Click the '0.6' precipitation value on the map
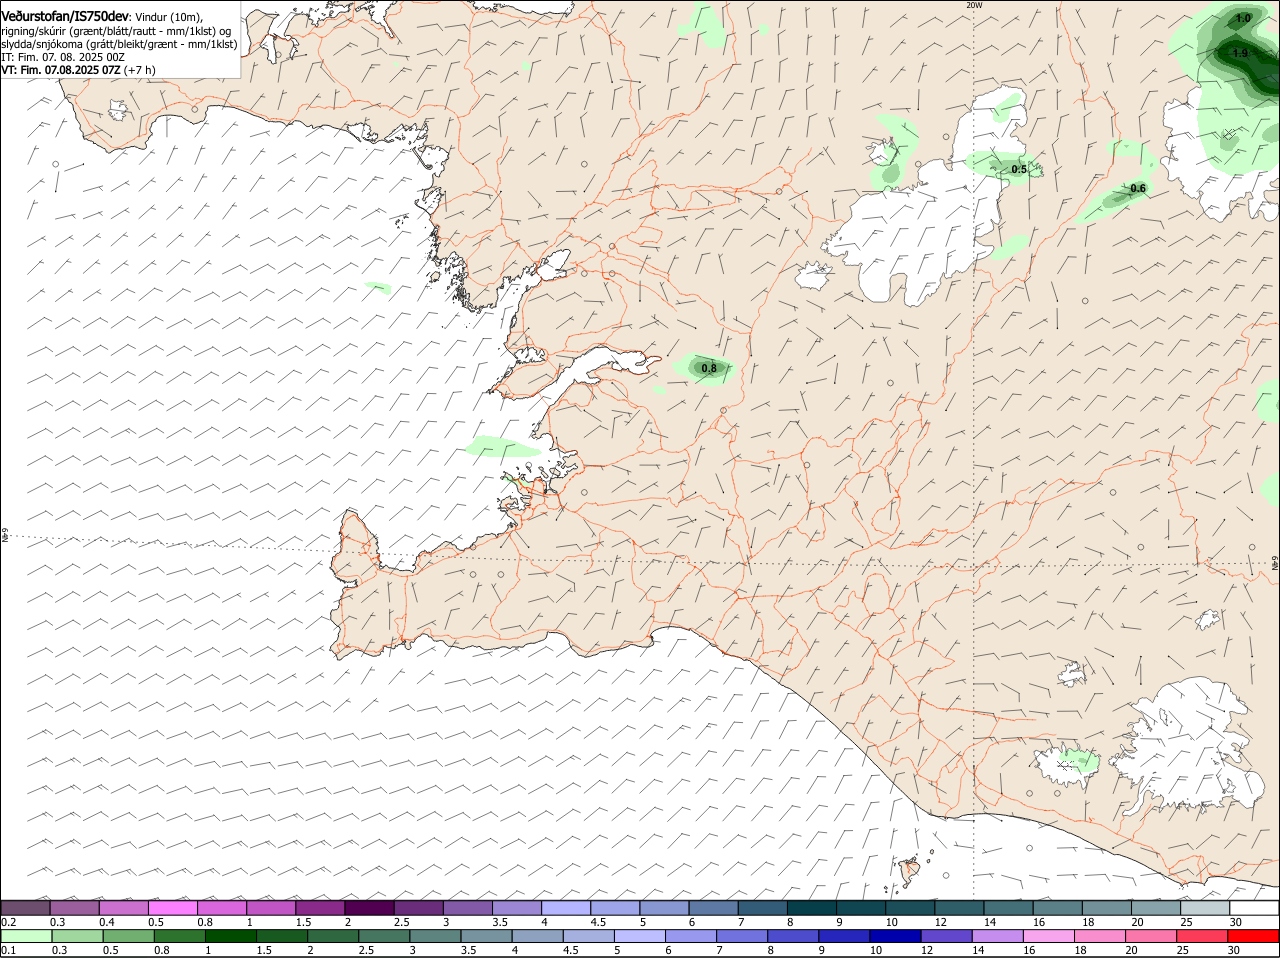 1138,189
